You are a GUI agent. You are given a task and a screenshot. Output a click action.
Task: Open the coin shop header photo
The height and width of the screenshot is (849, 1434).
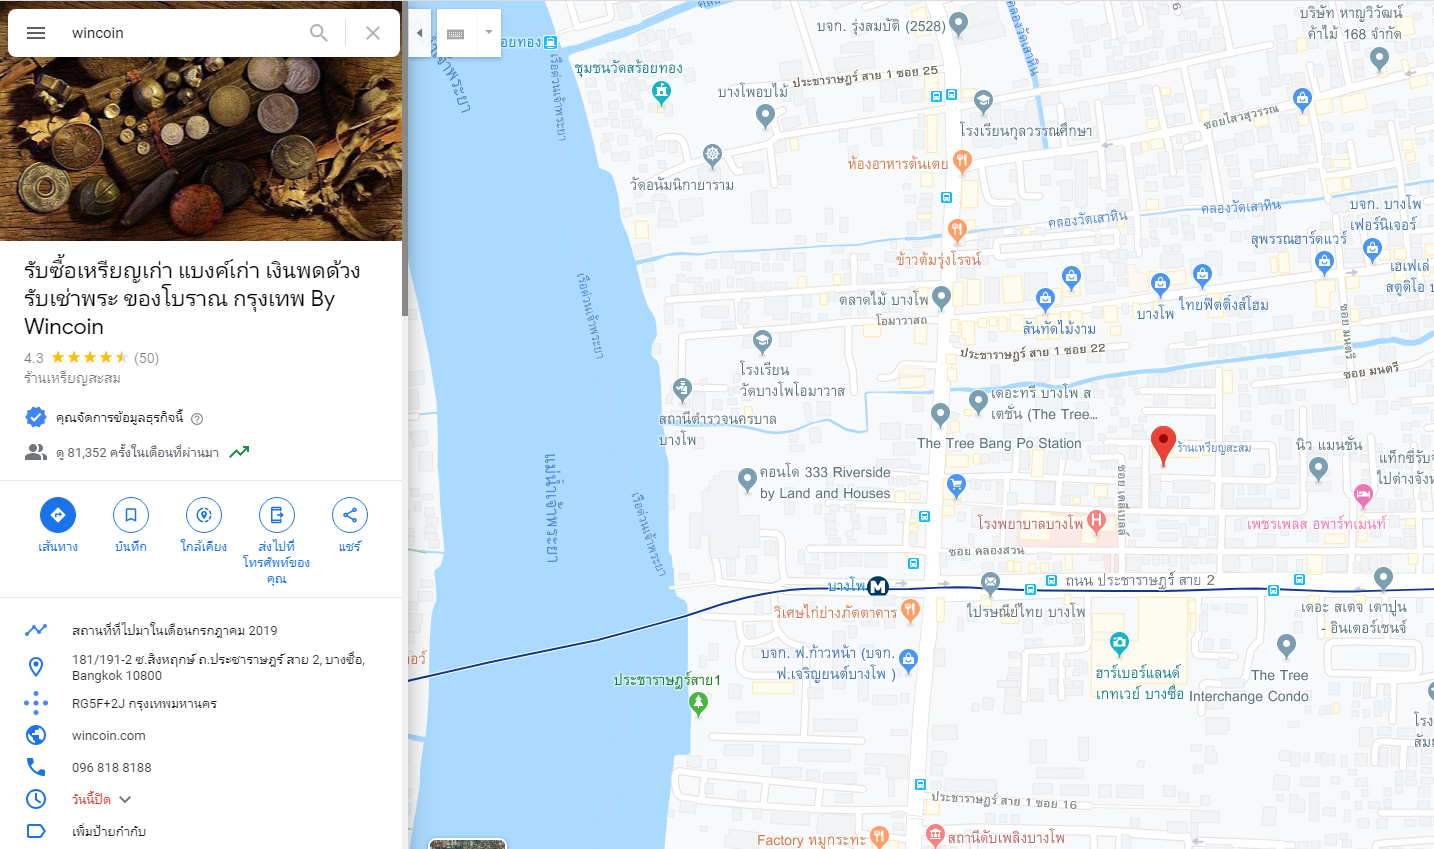click(x=201, y=149)
